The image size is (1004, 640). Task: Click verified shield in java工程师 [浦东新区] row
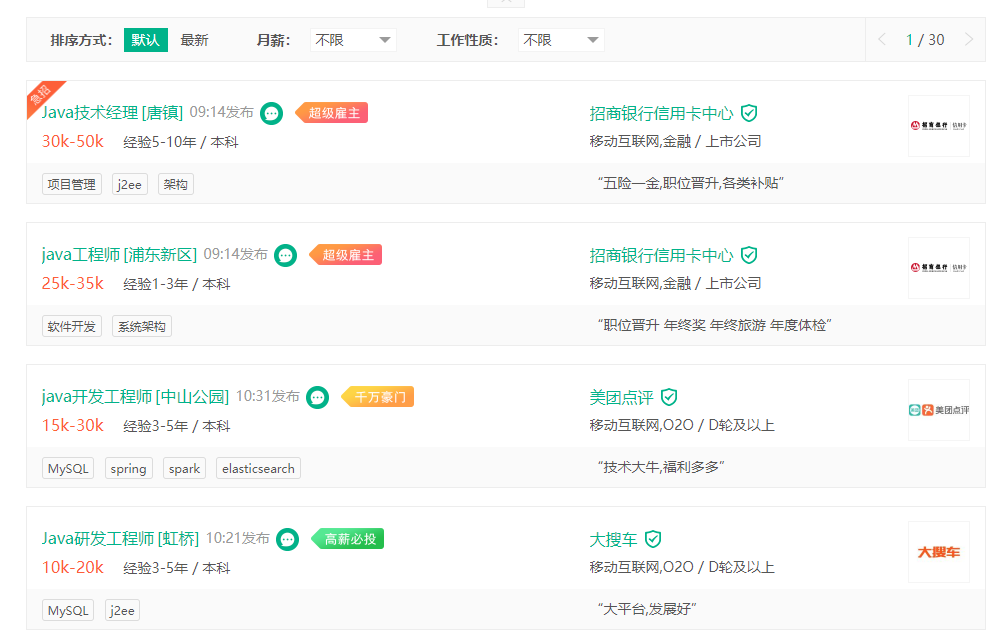749,255
